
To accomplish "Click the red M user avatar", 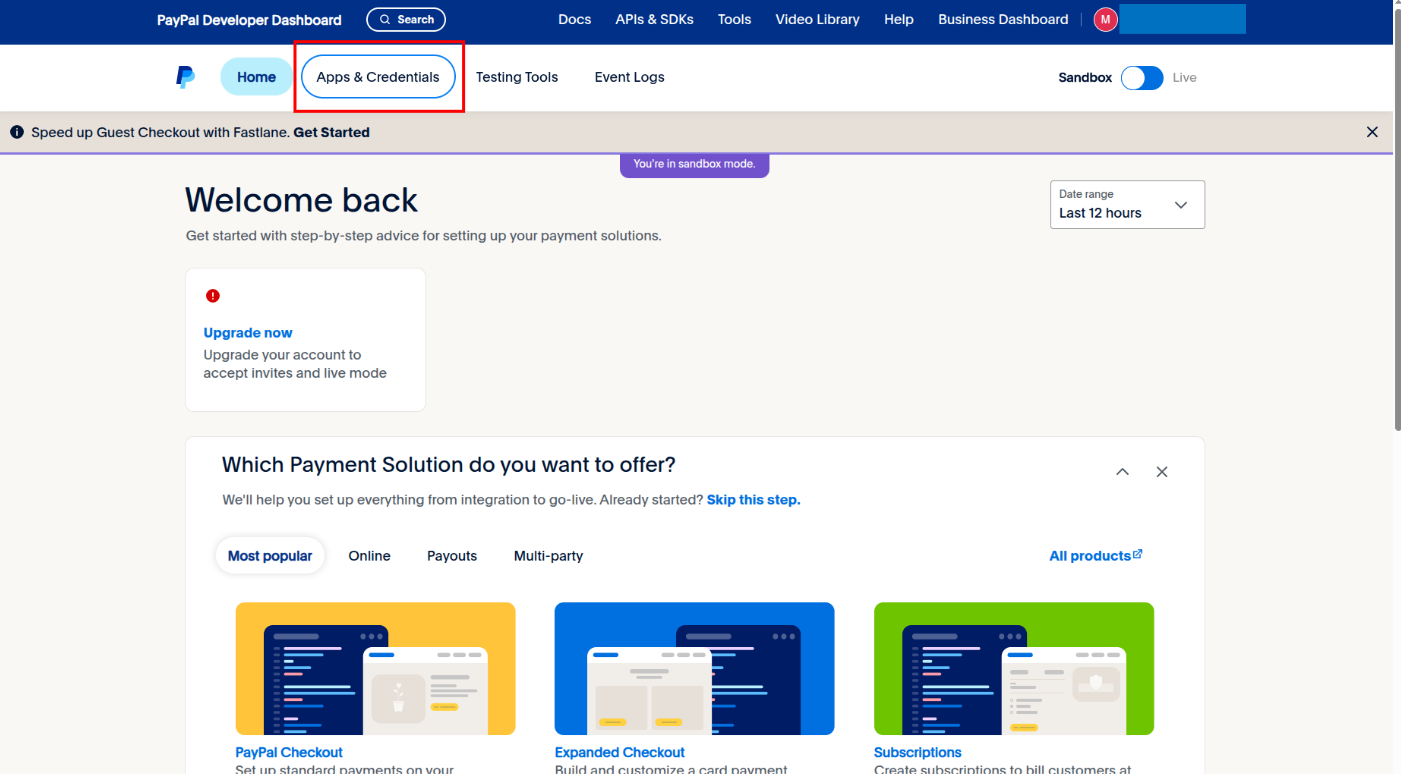I will [1105, 19].
